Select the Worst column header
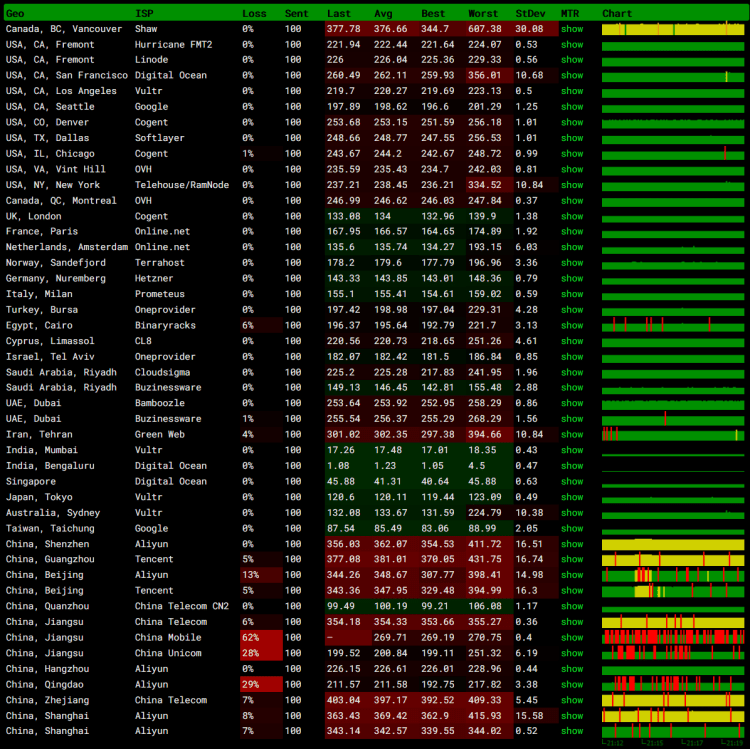This screenshot has height=749, width=750. coord(483,13)
